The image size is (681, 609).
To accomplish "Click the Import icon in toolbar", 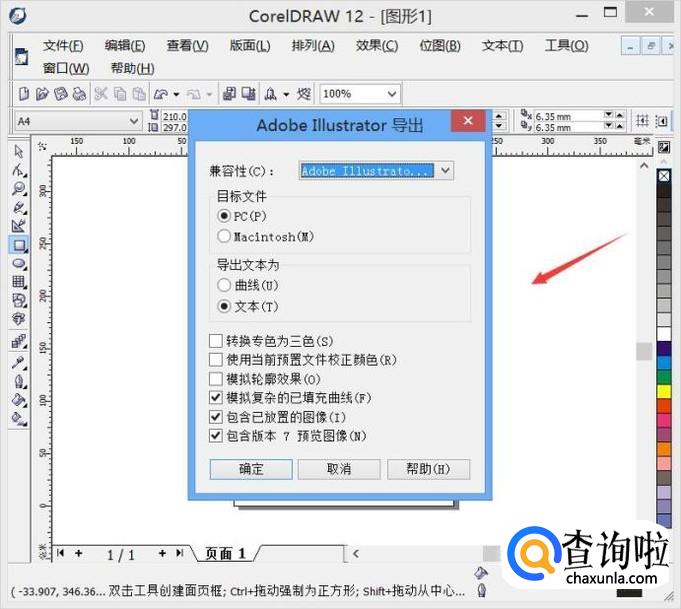I will pos(229,93).
